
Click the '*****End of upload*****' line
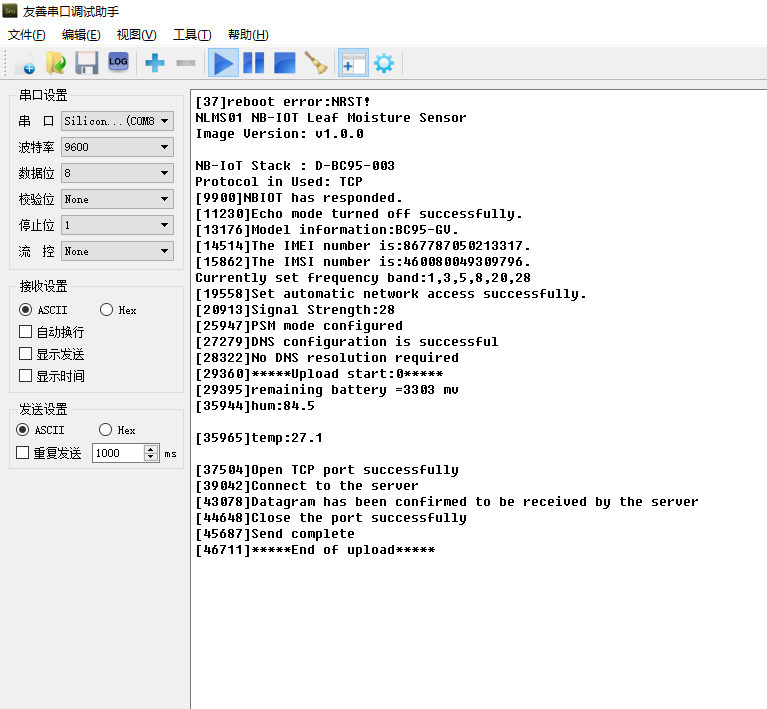tap(315, 549)
